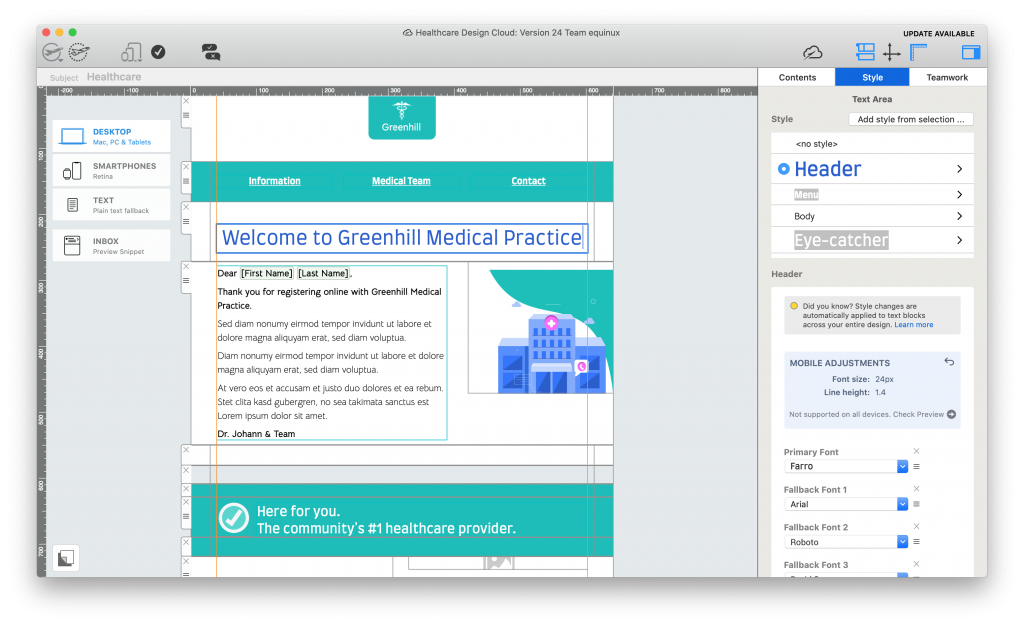Click the [First Name] placeholder

pos(266,274)
